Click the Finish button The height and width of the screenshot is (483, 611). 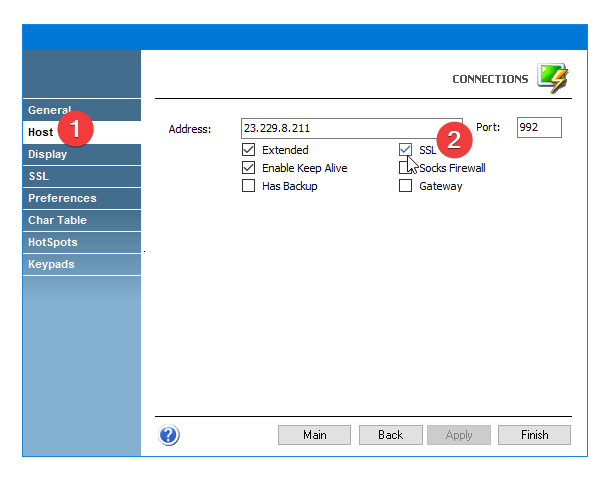pyautogui.click(x=534, y=435)
